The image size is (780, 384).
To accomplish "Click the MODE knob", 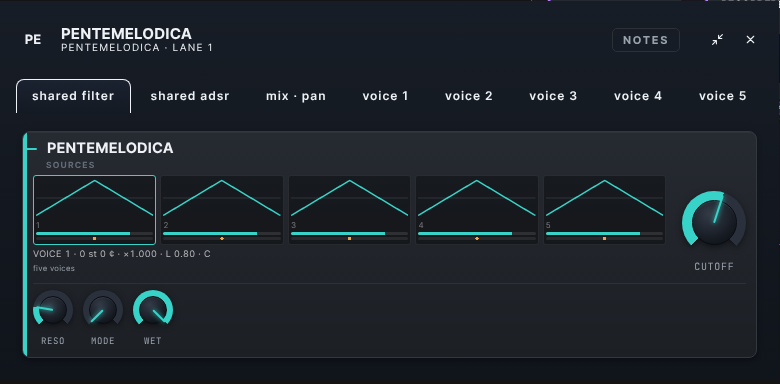I will tap(103, 310).
